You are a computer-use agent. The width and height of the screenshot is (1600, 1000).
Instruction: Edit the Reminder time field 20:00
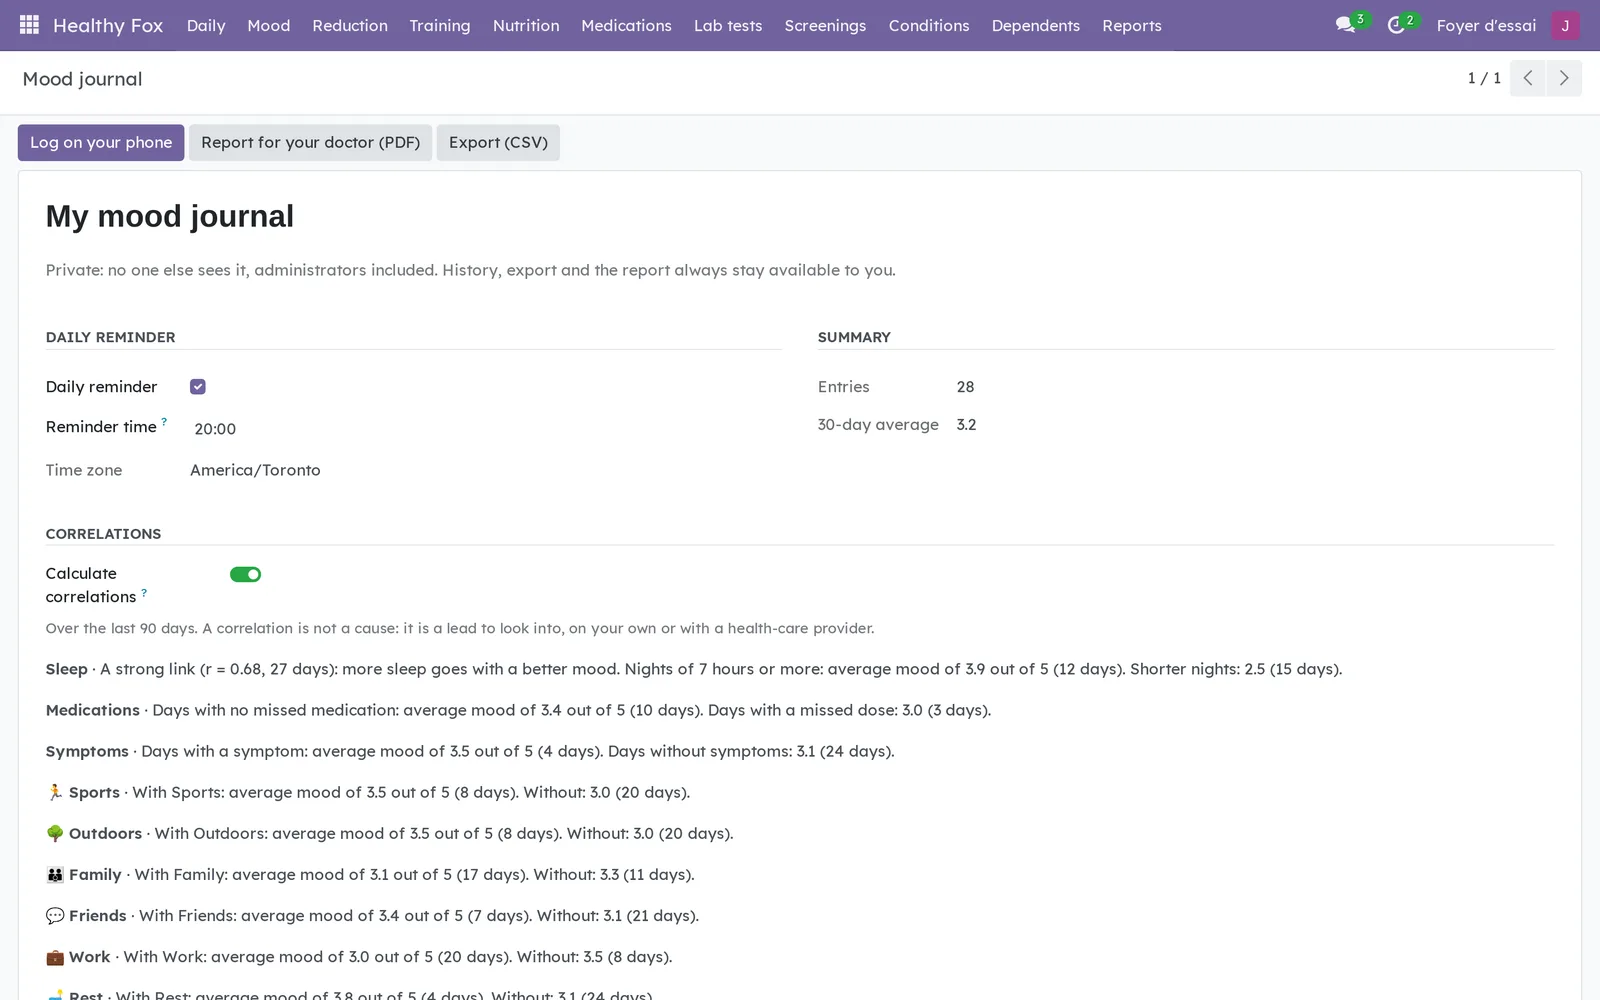(x=485, y=429)
